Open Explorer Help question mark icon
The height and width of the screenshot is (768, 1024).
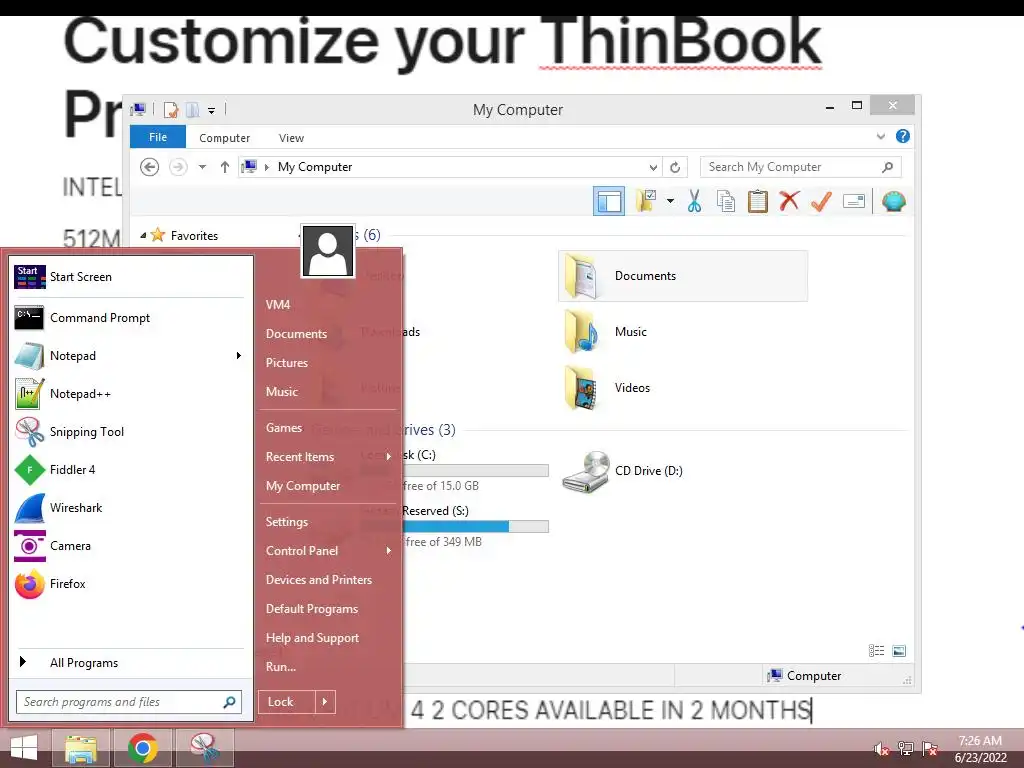click(903, 136)
